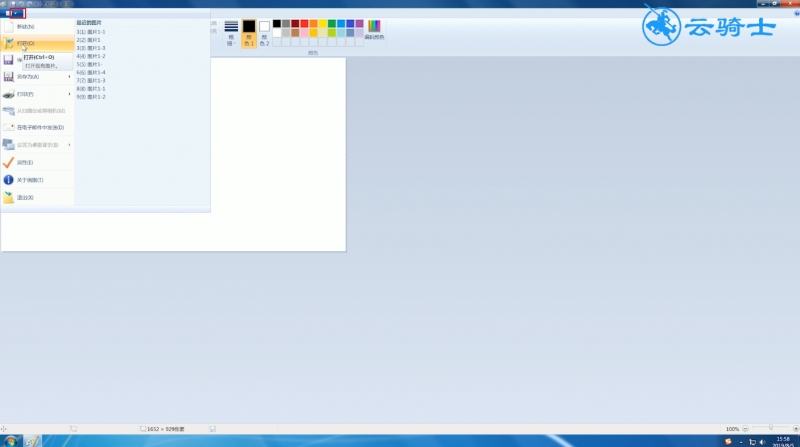
Task: Click the Print (打印) printer icon
Action: [9, 94]
